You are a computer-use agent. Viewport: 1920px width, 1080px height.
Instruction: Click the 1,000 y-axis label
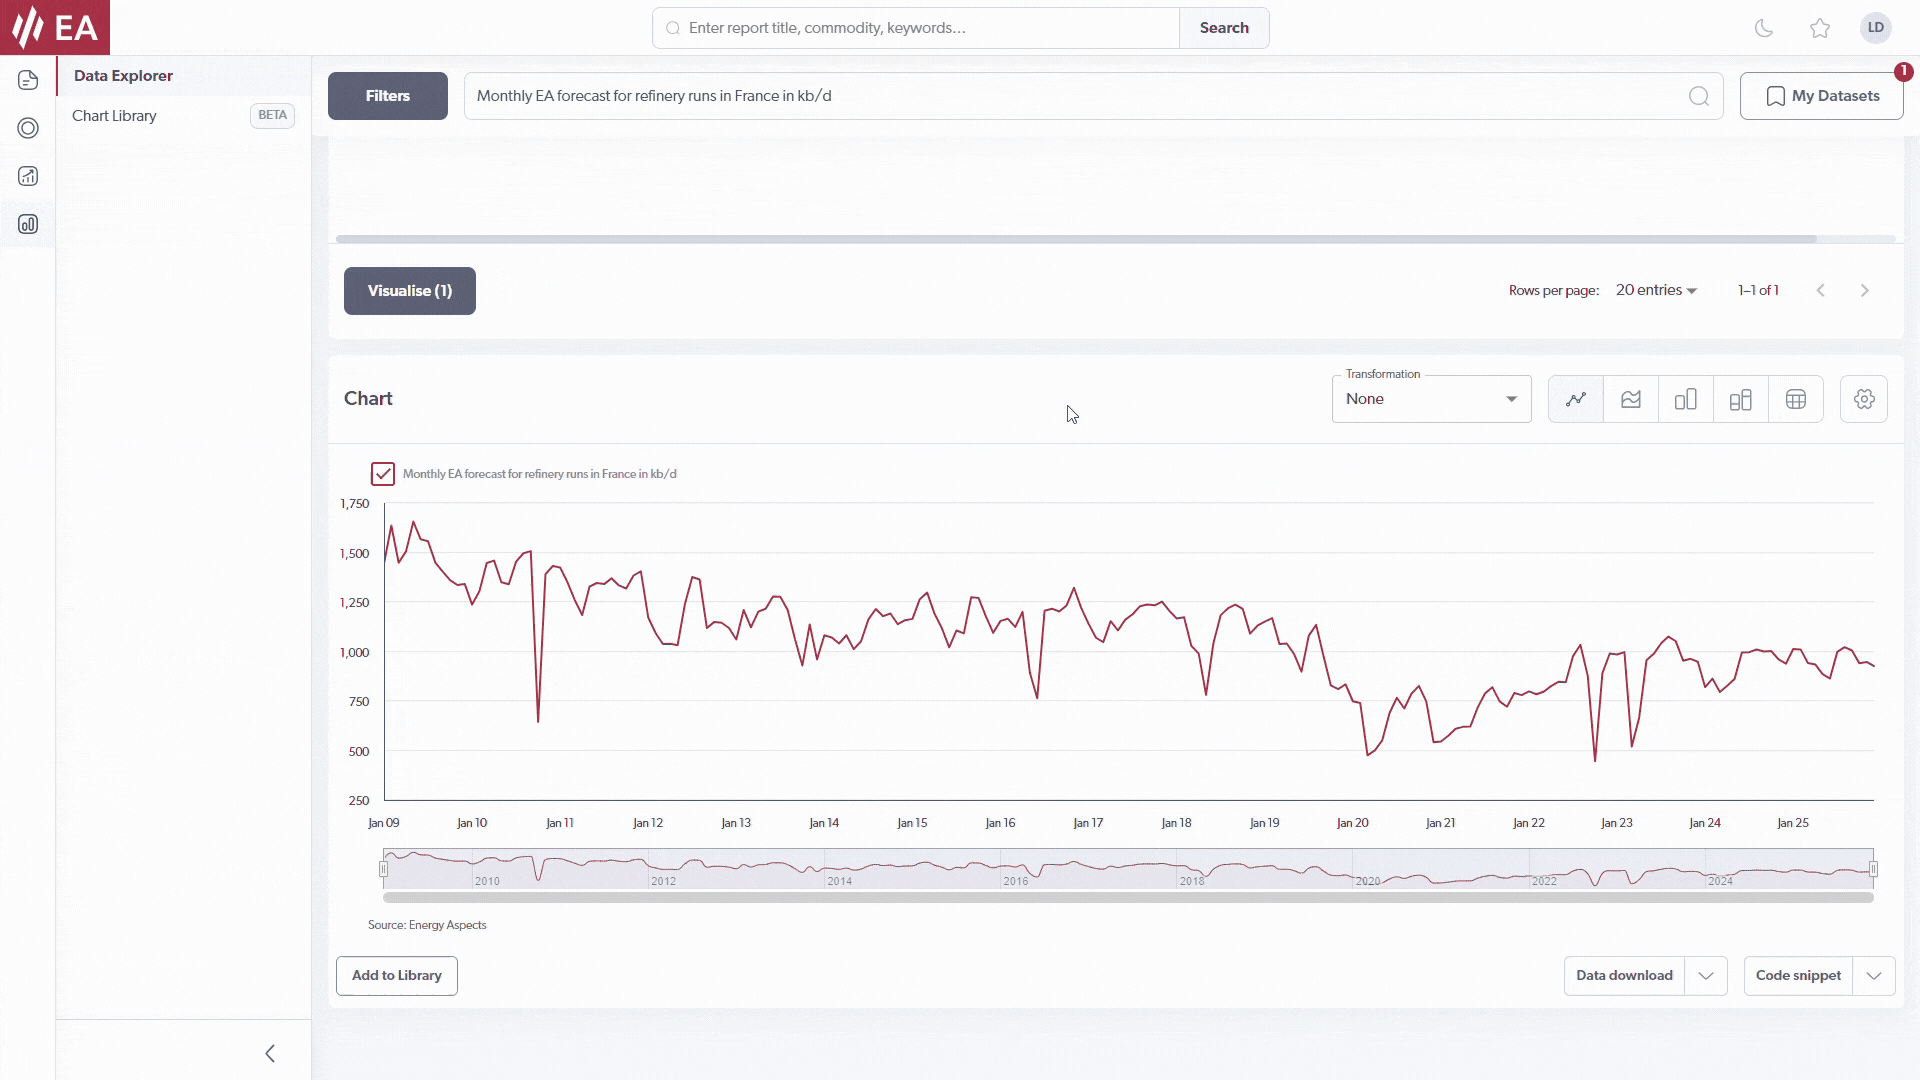[354, 652]
